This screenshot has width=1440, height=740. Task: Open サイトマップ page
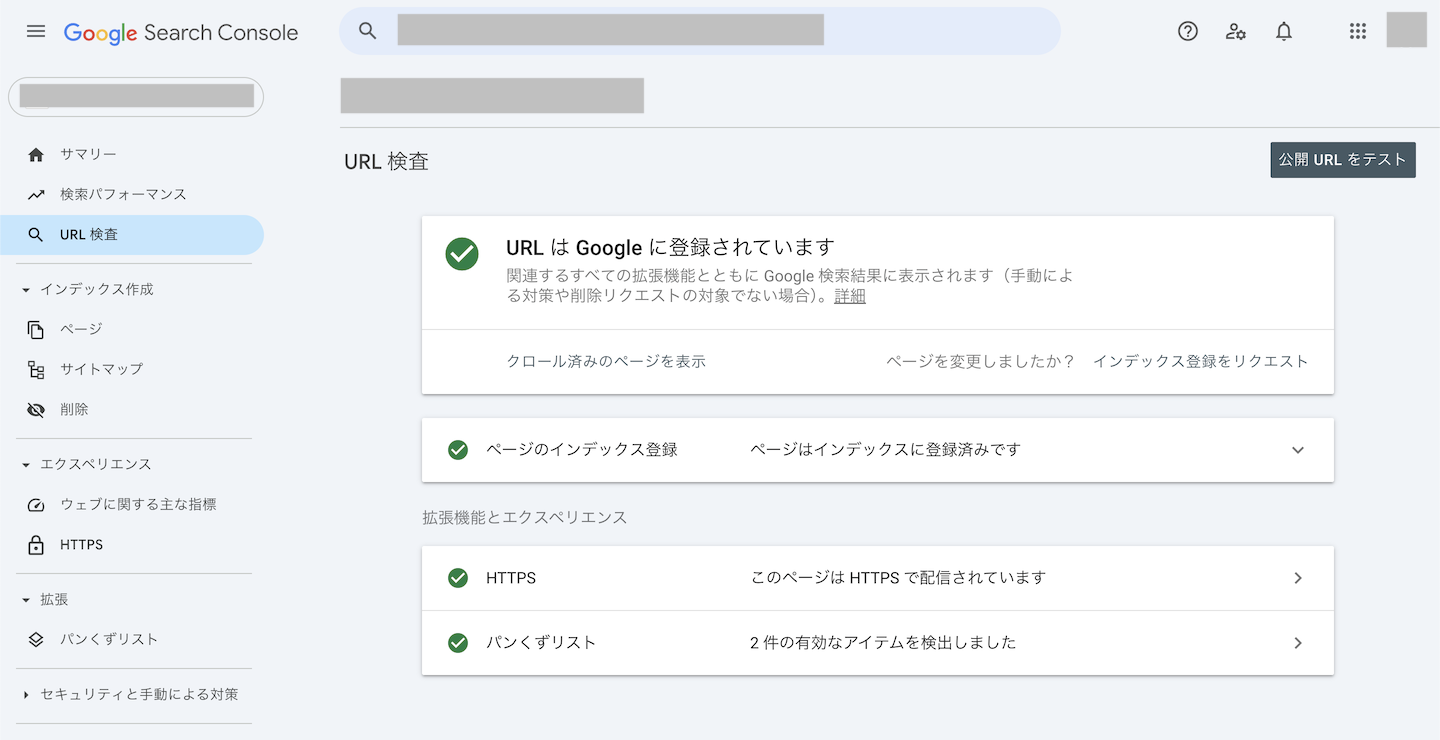(132, 369)
